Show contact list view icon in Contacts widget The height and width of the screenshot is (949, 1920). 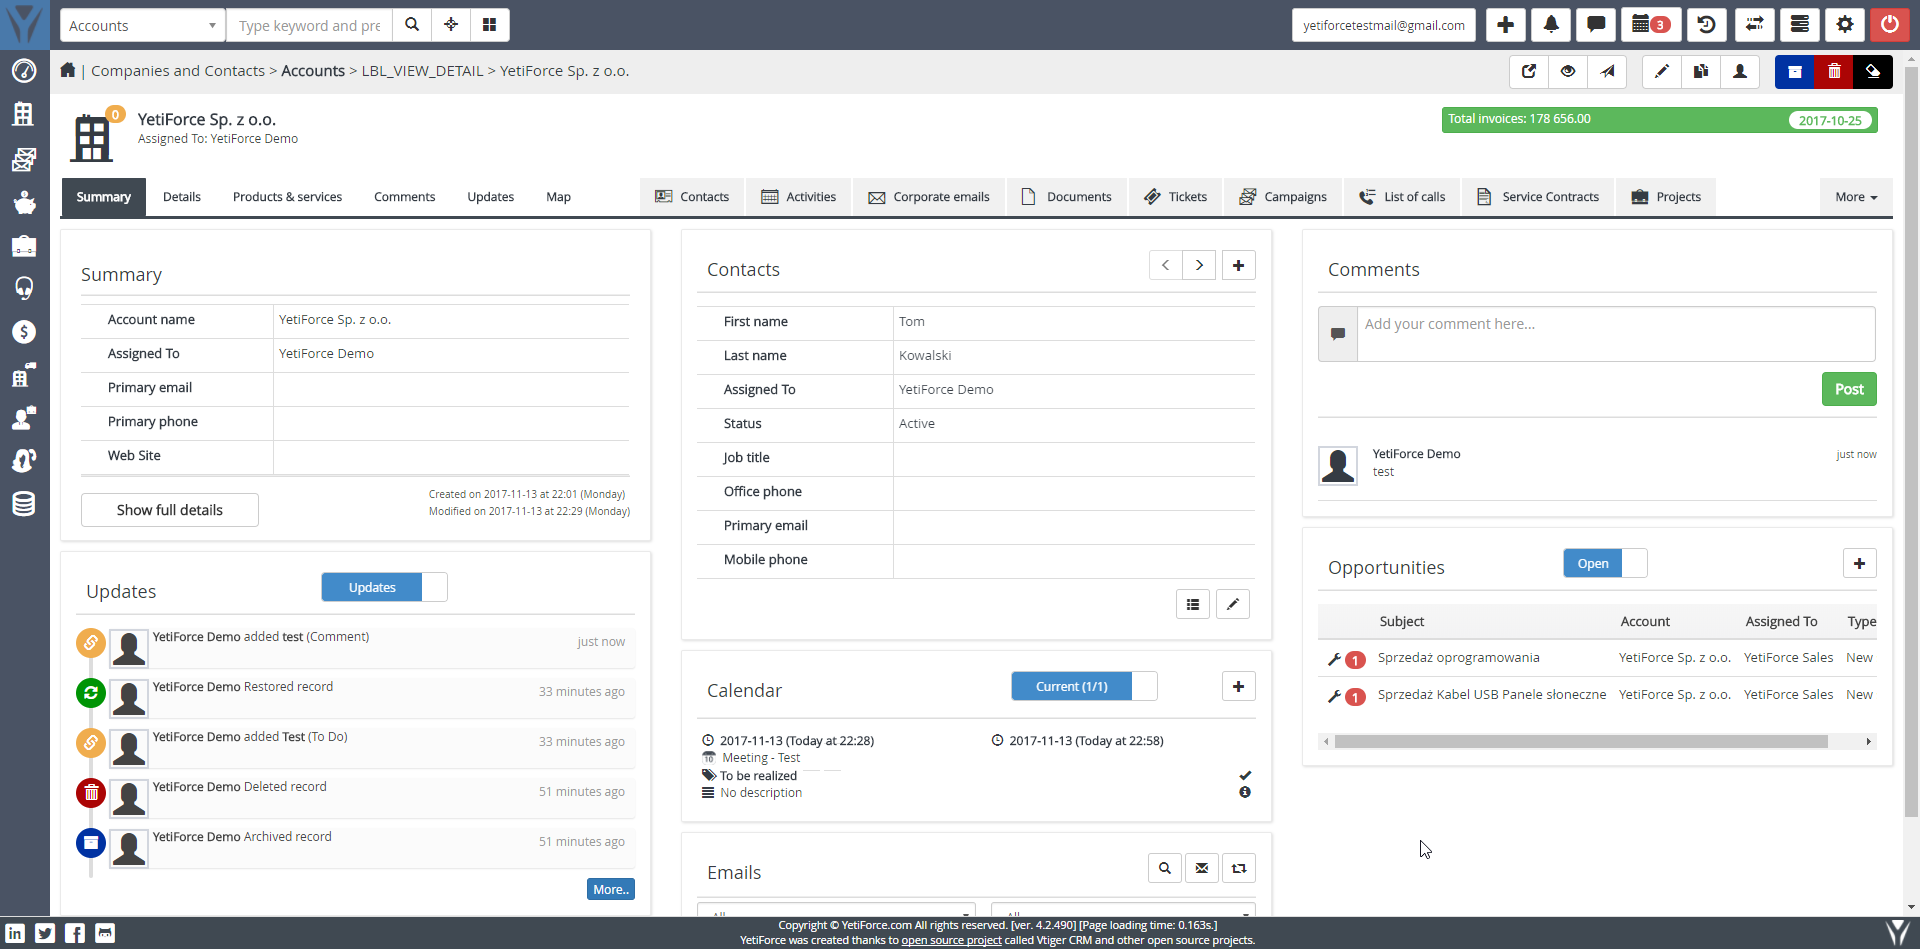[1193, 604]
